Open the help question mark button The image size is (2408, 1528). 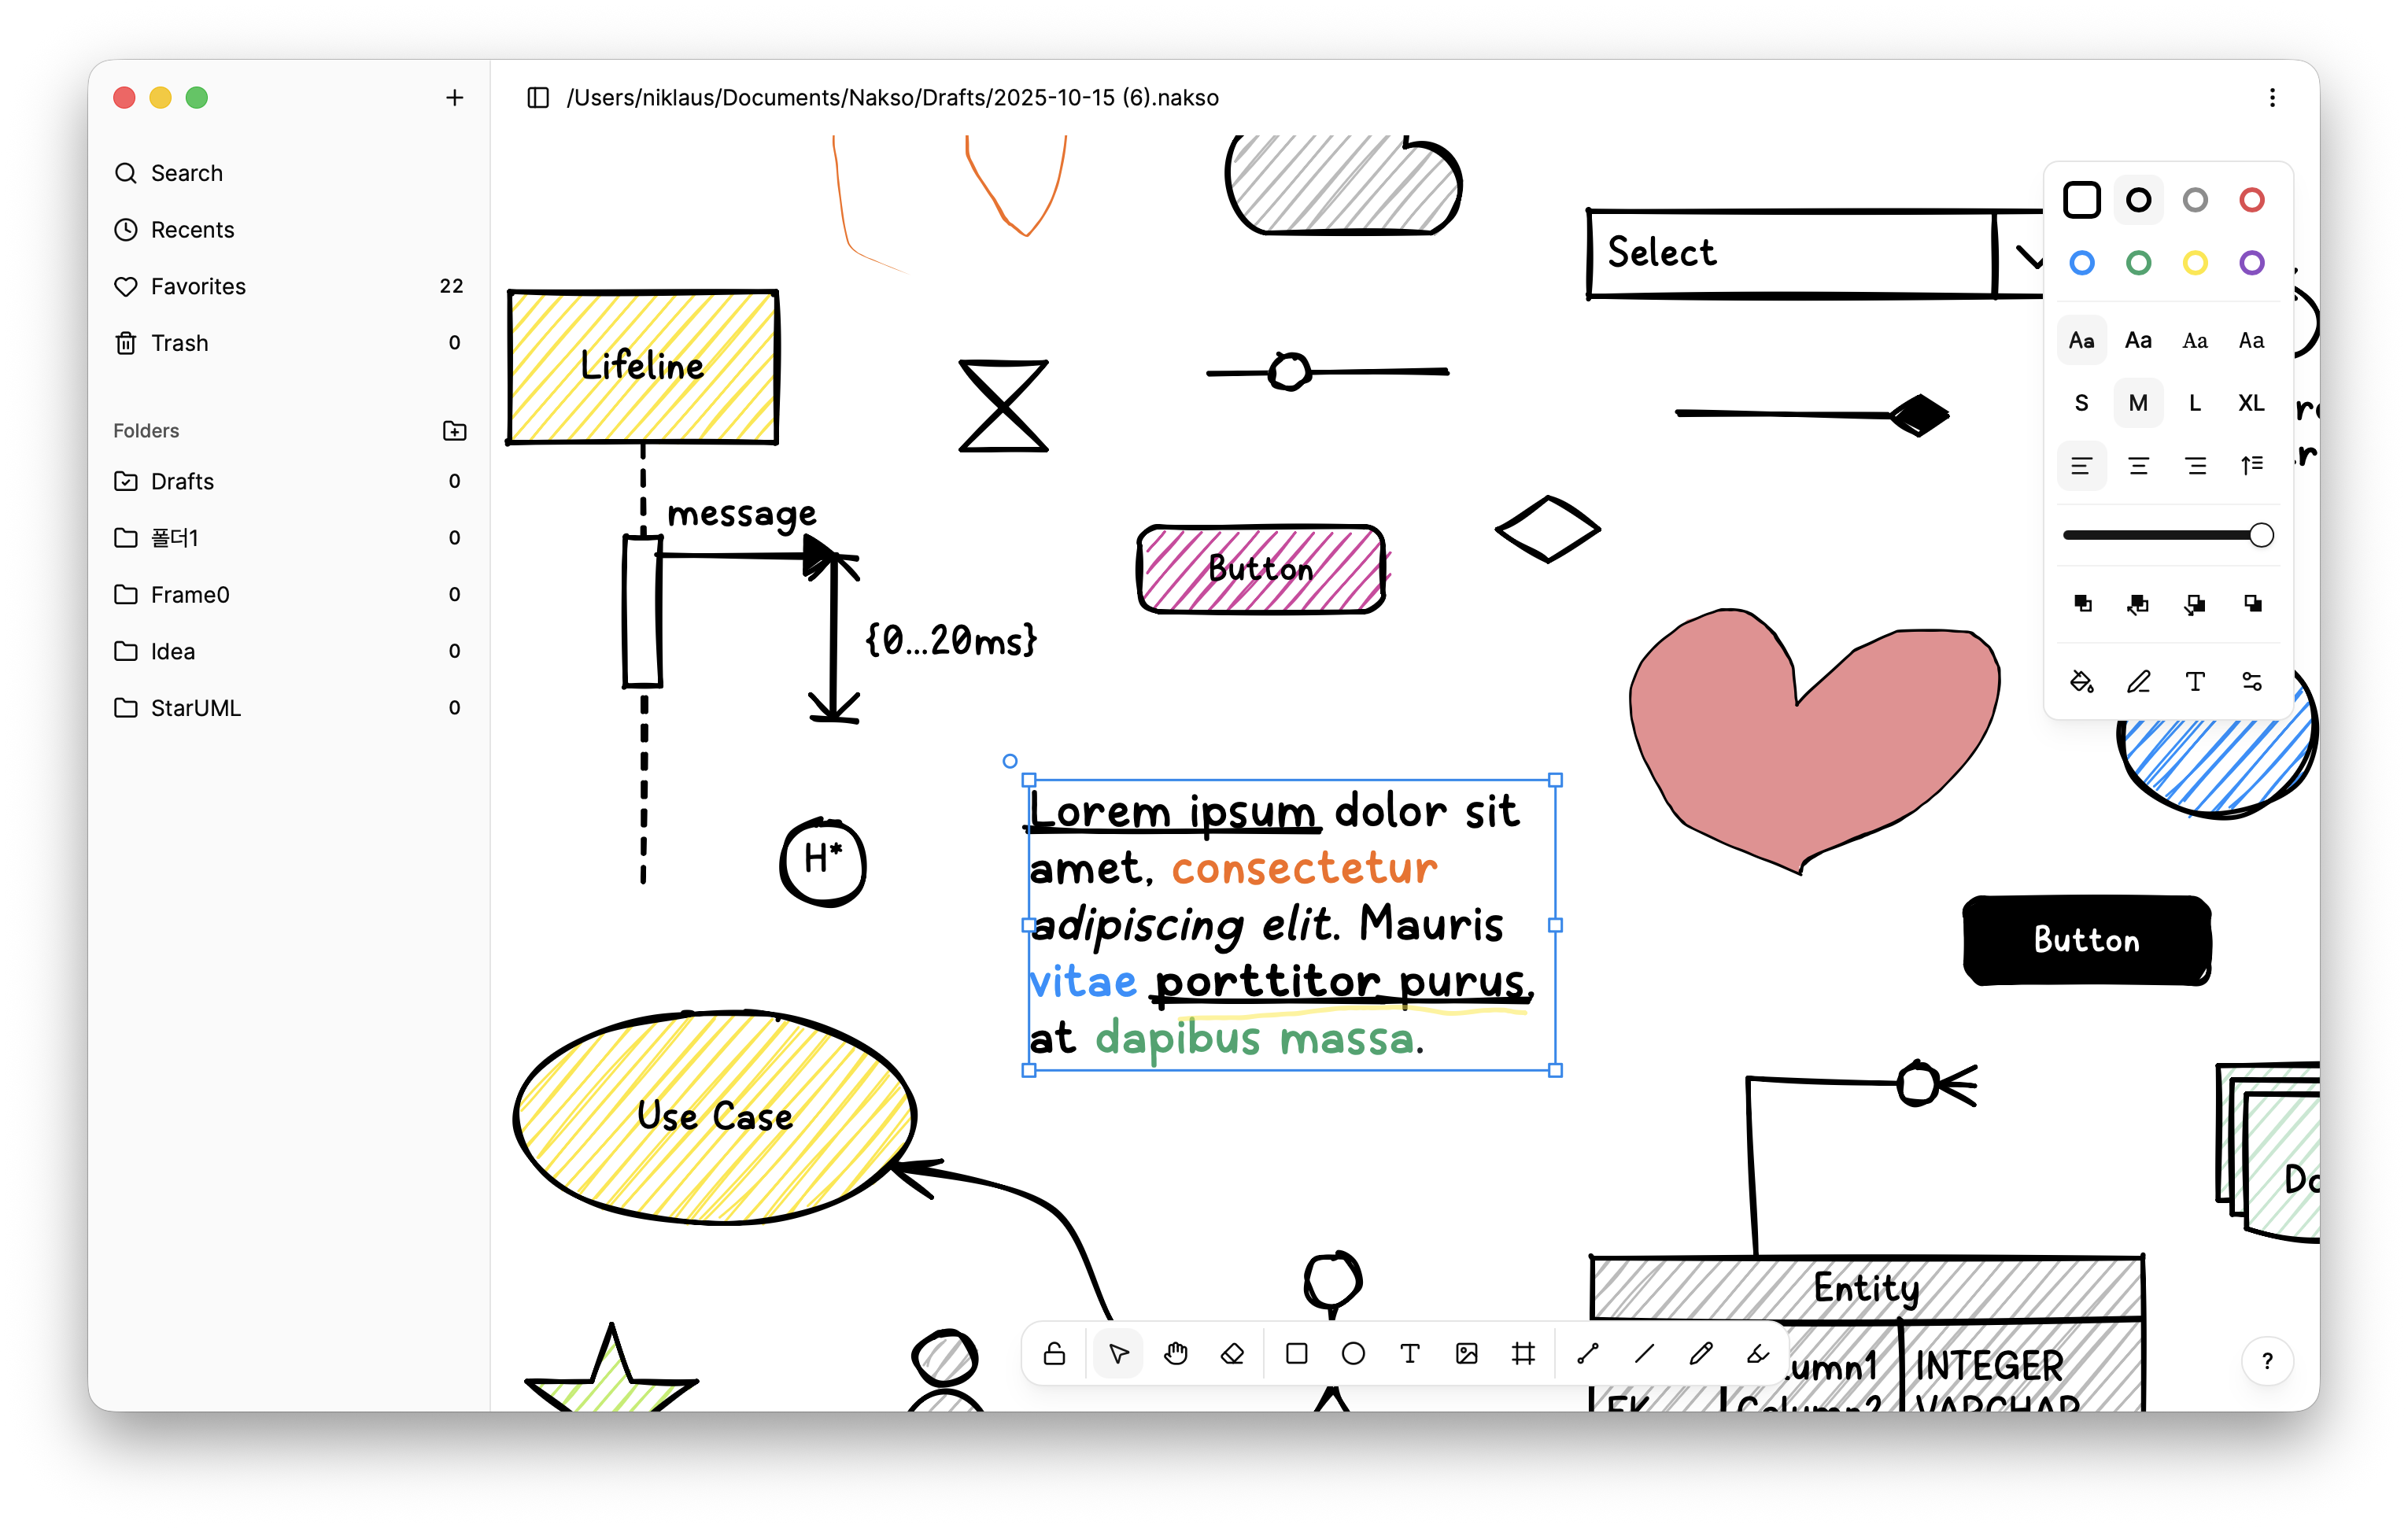(x=2267, y=1361)
